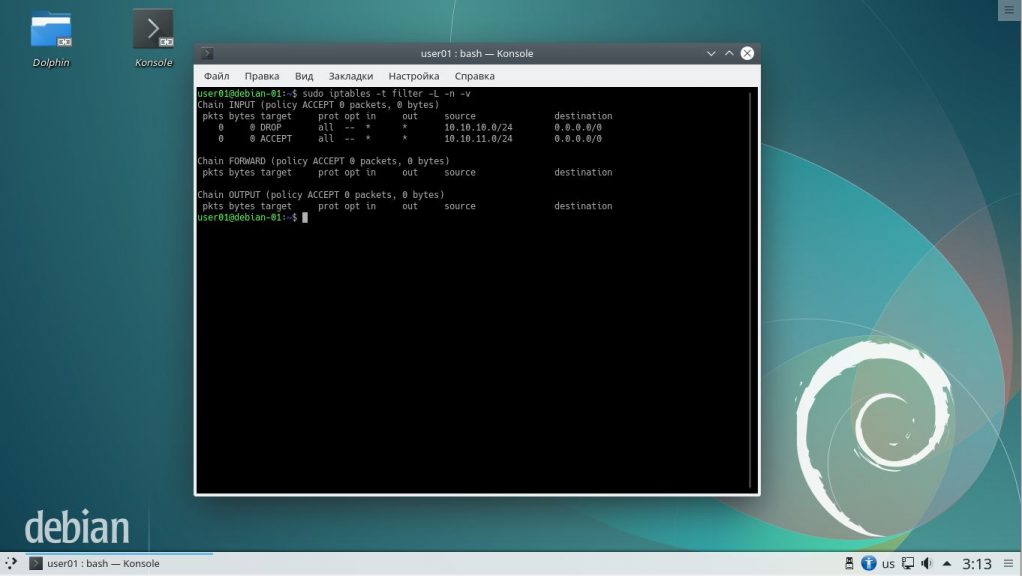
Task: Click the 3:13 clock in the panel
Action: pyautogui.click(x=976, y=564)
